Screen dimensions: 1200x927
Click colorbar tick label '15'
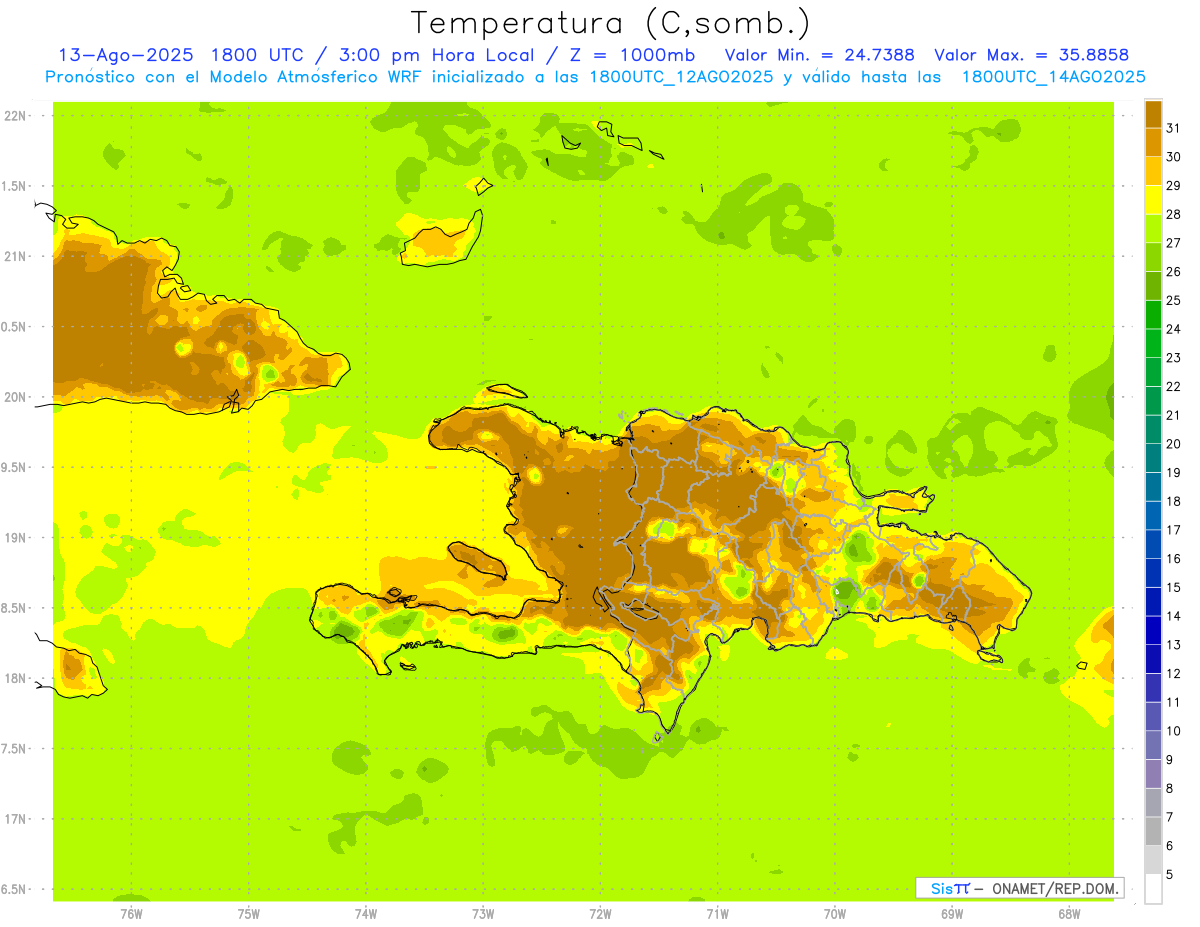(1173, 587)
